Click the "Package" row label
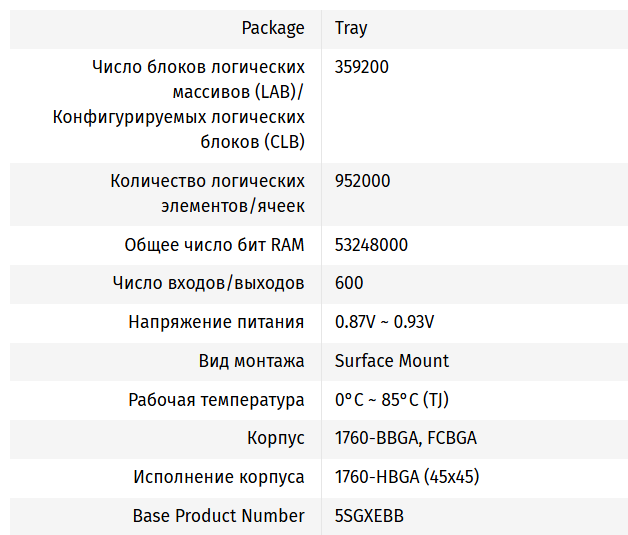 click(273, 28)
